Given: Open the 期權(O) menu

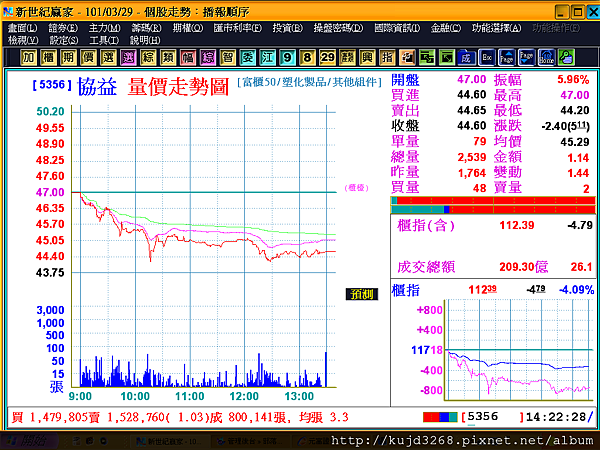Looking at the screenshot, I should 188,28.
